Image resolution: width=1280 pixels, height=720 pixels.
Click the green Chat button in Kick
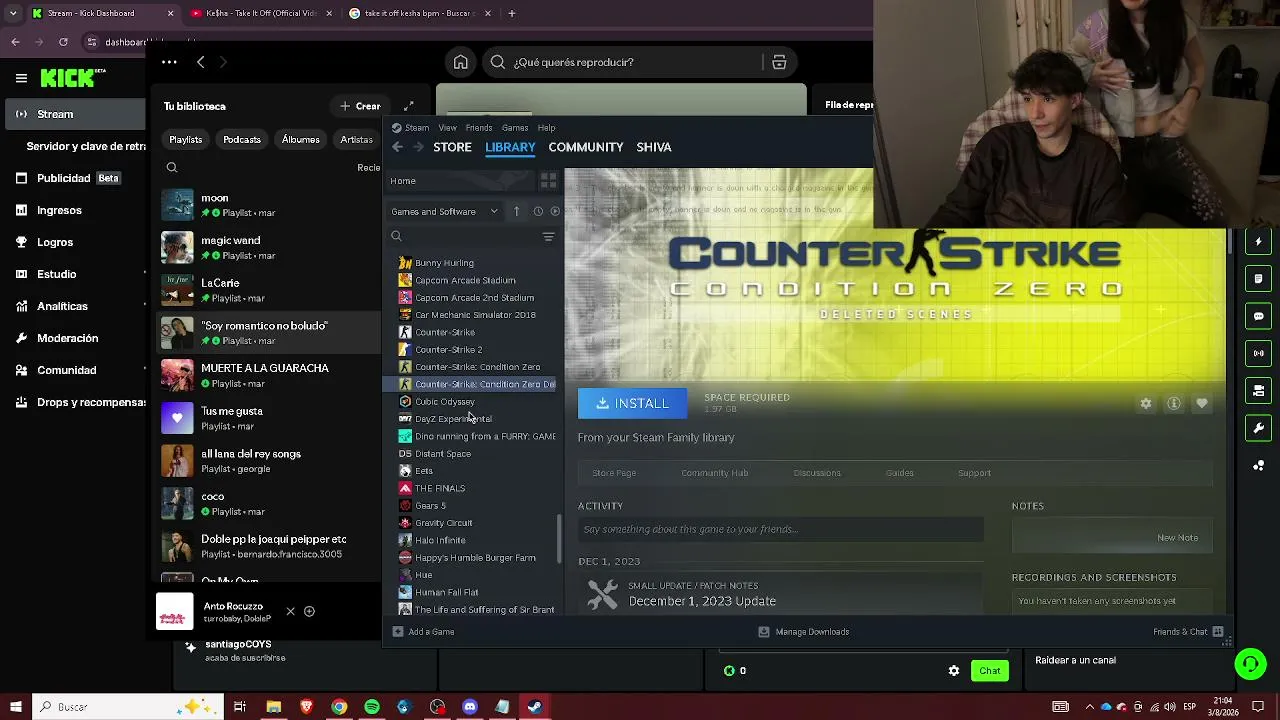pos(990,671)
